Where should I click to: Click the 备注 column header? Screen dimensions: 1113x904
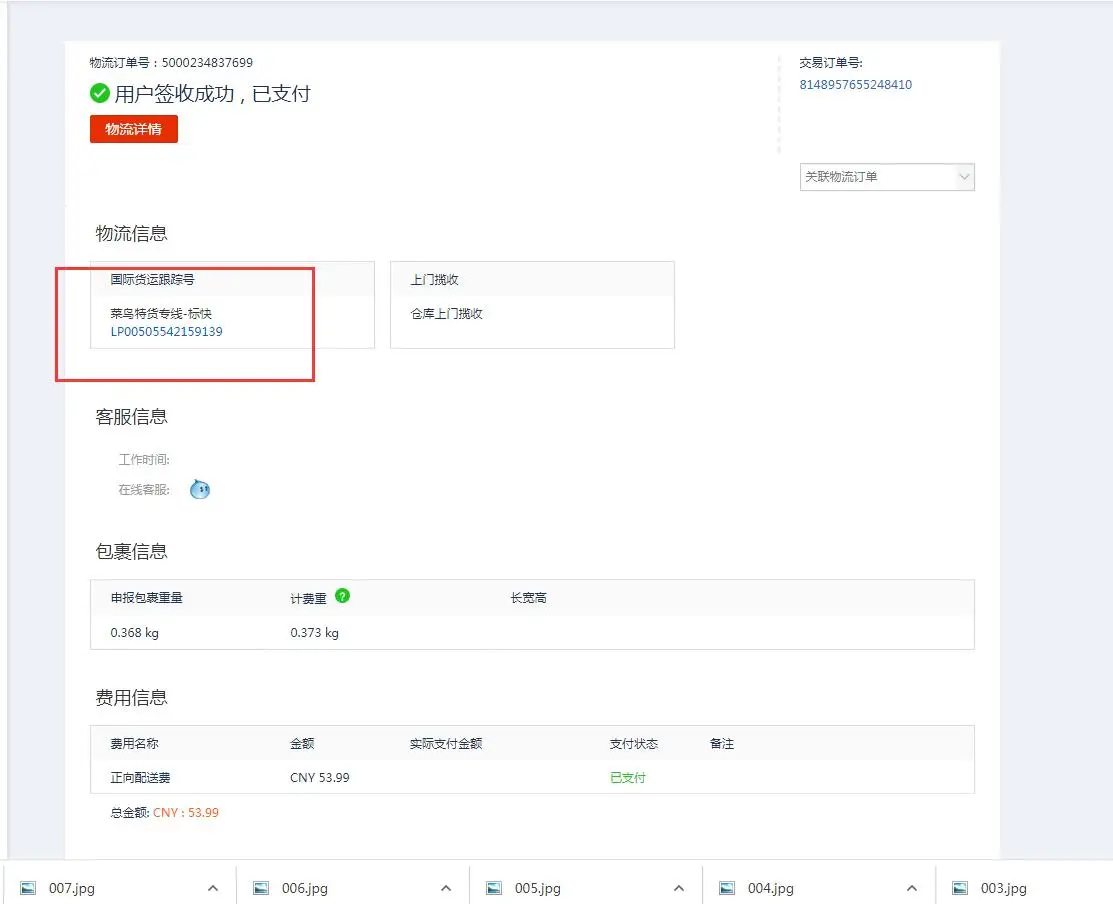(x=722, y=744)
